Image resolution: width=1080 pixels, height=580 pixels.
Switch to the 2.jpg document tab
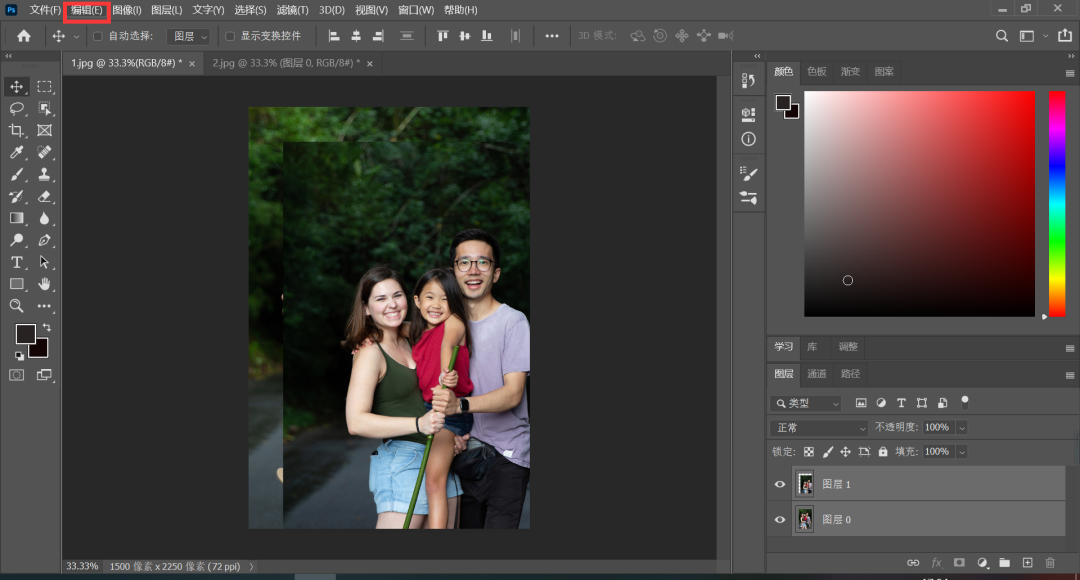(286, 63)
